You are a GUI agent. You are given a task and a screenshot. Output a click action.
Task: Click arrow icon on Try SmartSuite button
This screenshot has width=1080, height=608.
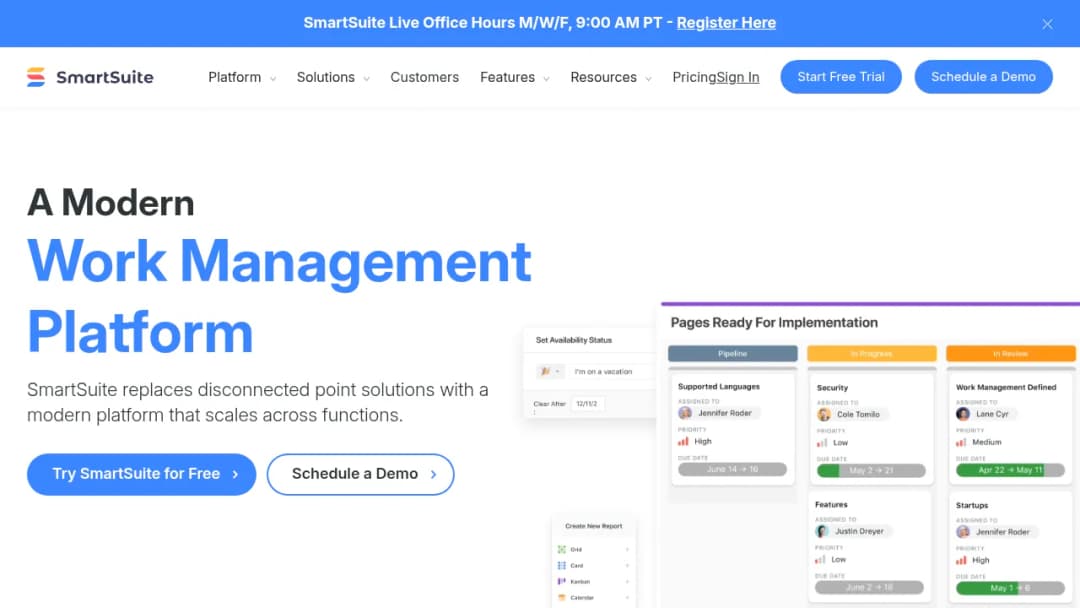[235, 474]
